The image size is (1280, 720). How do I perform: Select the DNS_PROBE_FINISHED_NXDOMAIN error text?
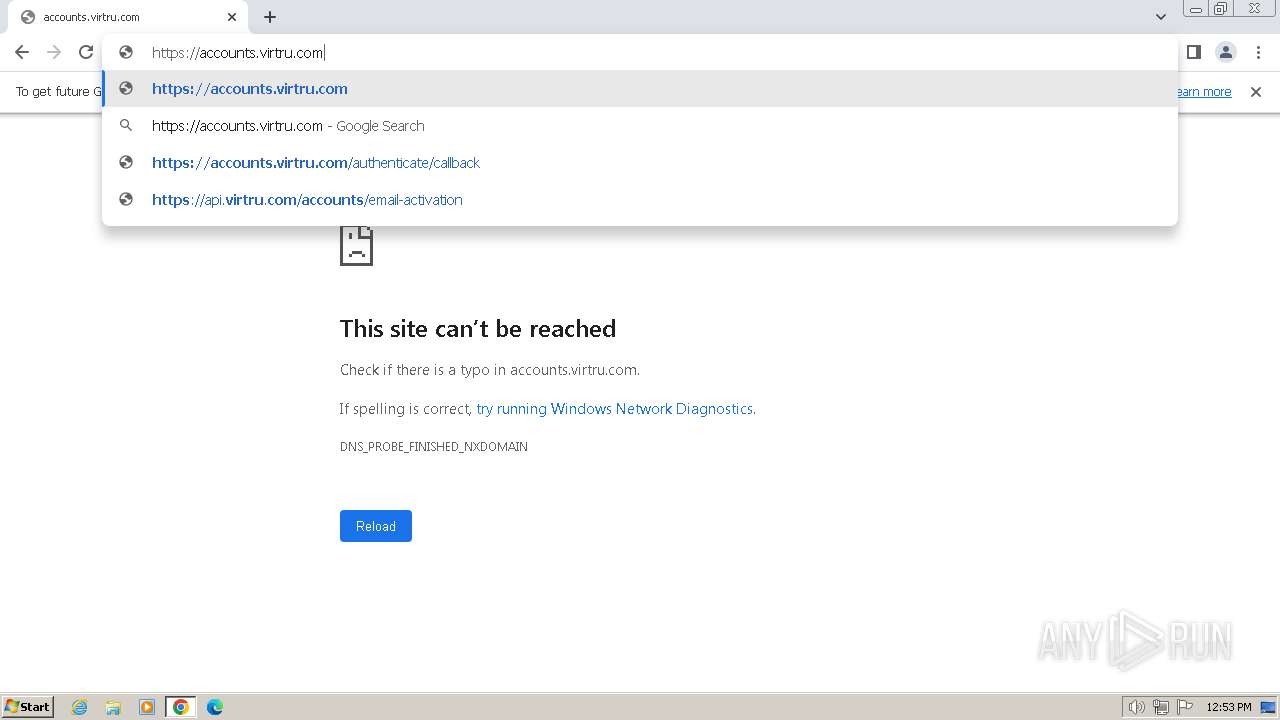(x=434, y=447)
